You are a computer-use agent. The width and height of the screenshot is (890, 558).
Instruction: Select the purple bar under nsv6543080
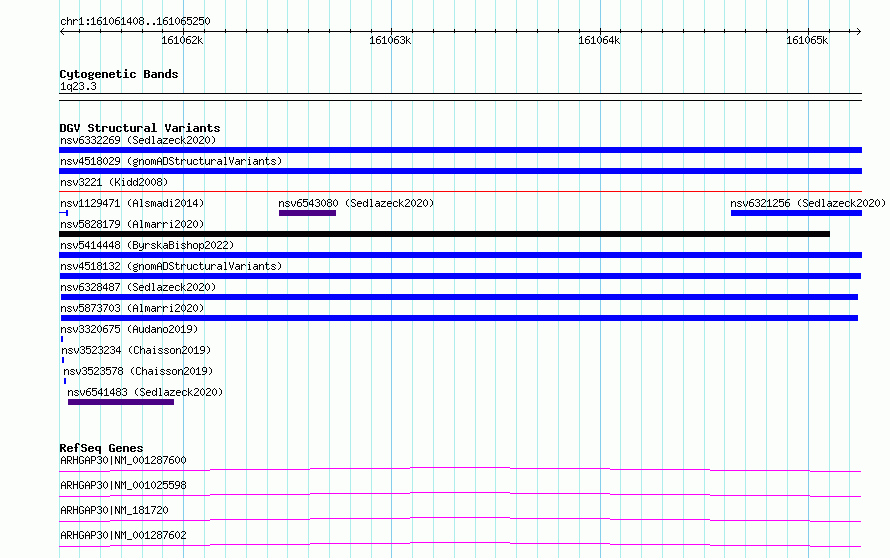click(308, 213)
